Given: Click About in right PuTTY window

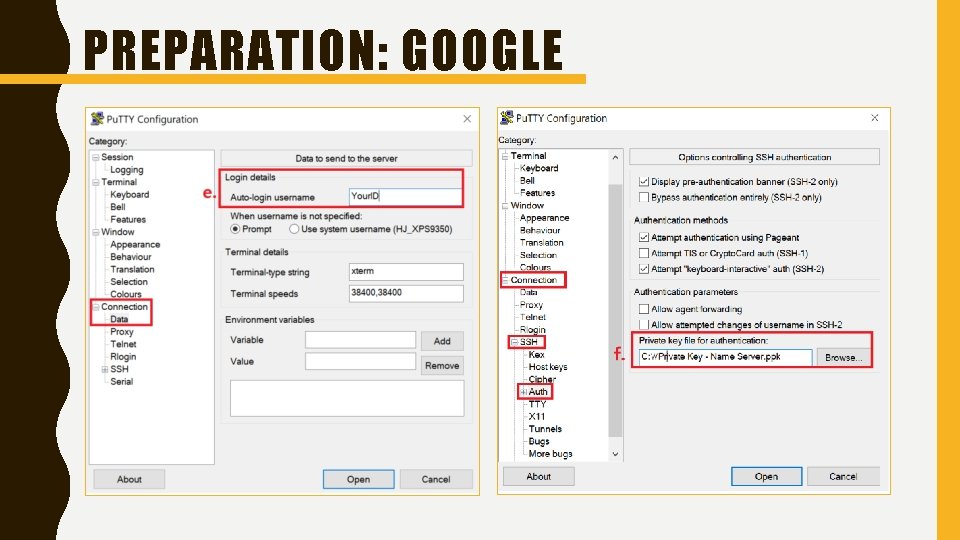Looking at the screenshot, I should point(539,476).
